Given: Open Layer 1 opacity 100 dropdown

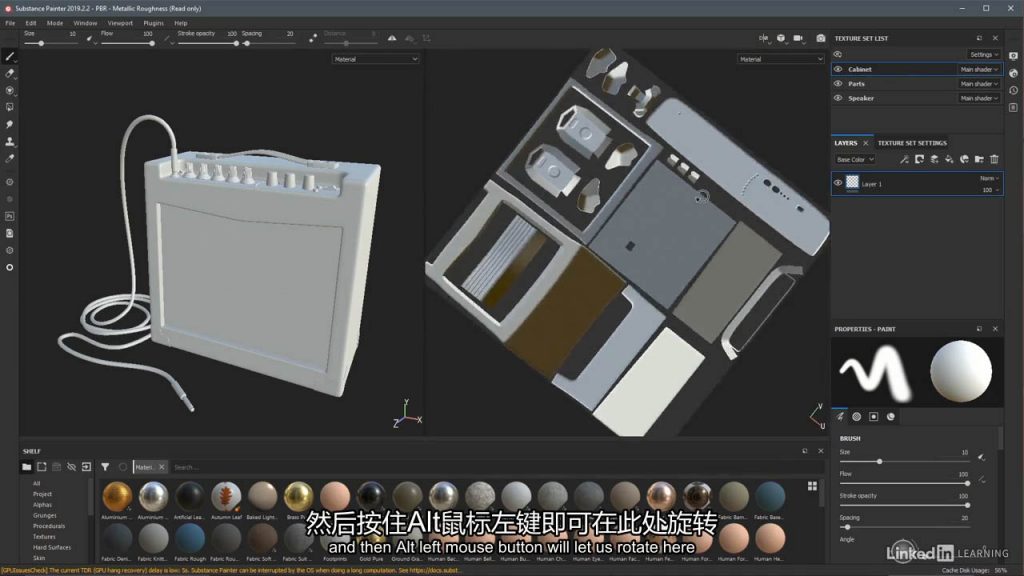Looking at the screenshot, I should coord(990,190).
